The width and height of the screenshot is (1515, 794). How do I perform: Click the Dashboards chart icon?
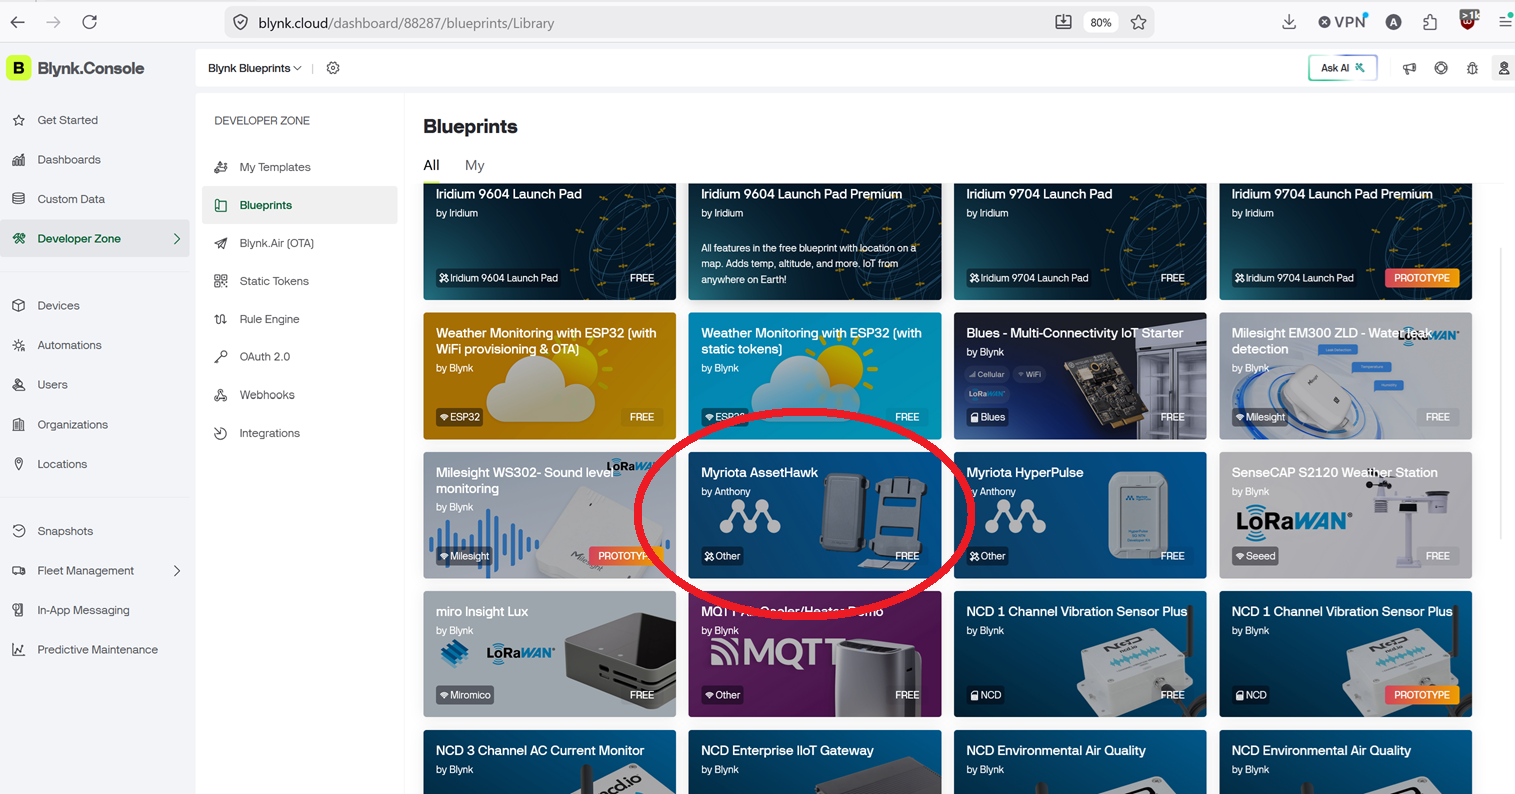click(19, 159)
